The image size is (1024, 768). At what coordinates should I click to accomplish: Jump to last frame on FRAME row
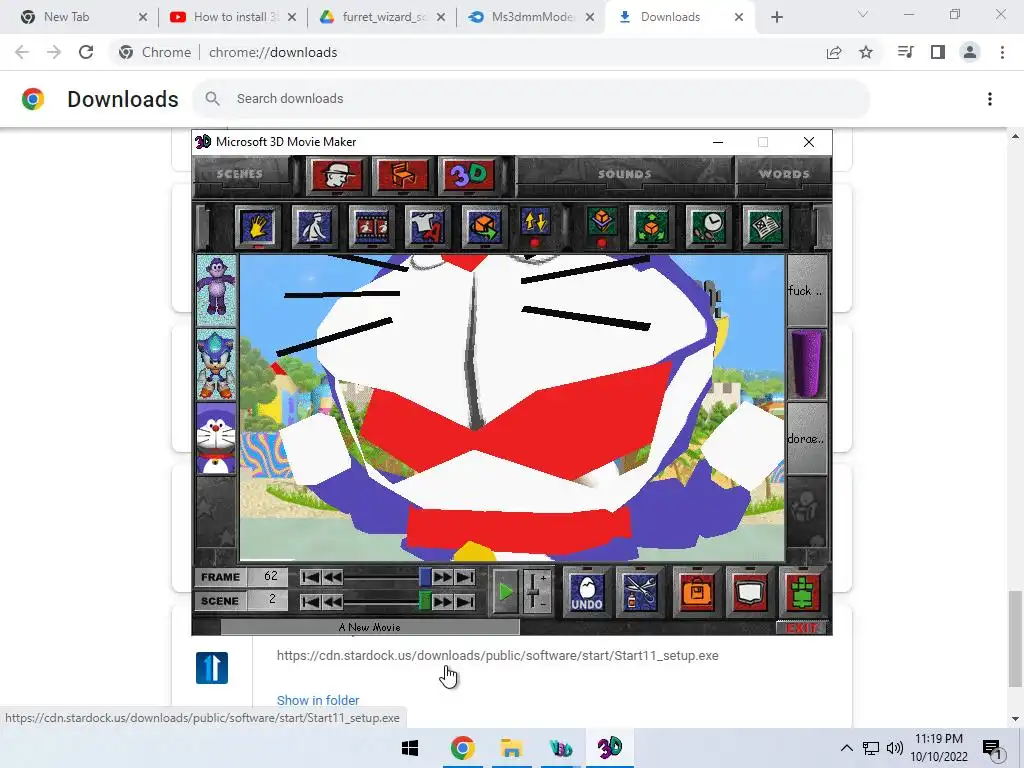465,577
